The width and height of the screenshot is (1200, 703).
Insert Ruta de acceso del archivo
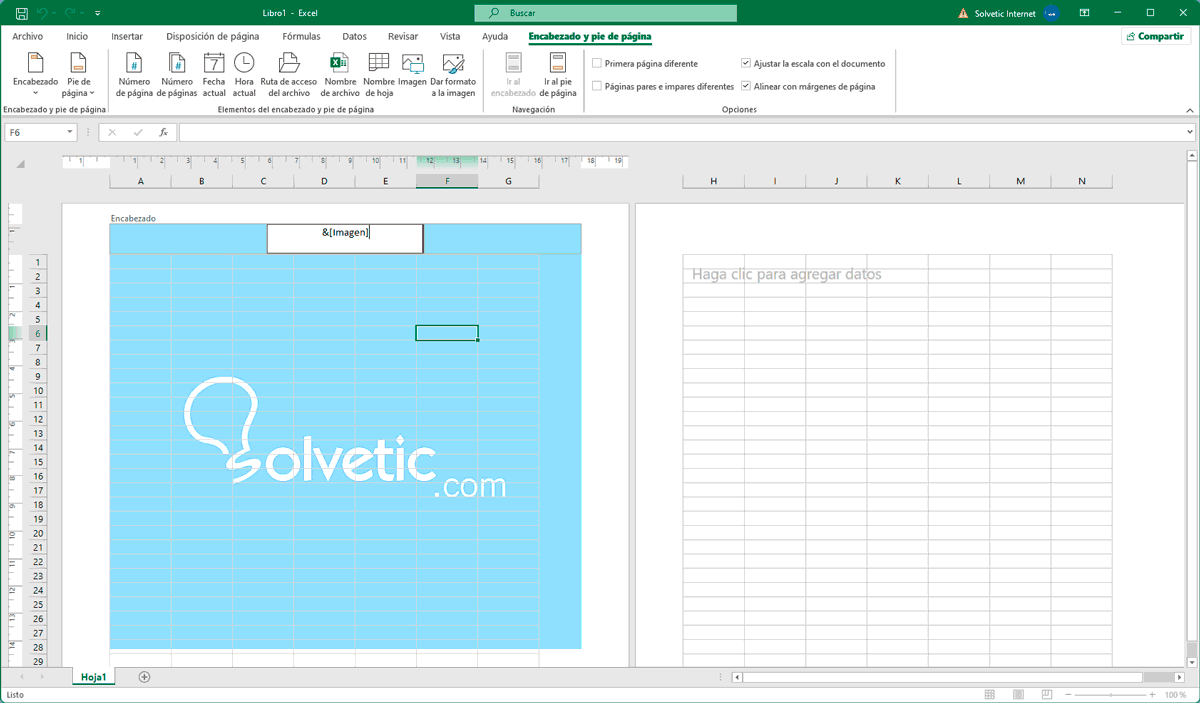pos(289,75)
